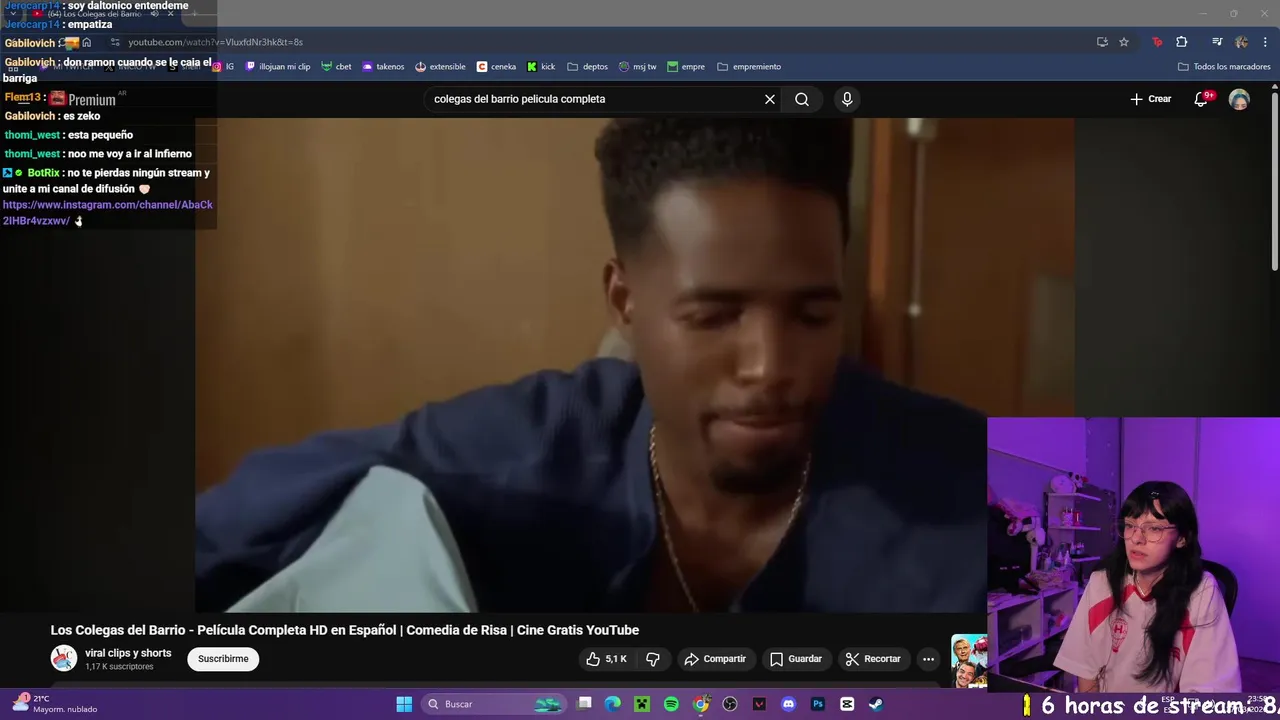Screen dimensions: 1280x720
Task: Click the browser address bar URL
Action: pos(215,42)
